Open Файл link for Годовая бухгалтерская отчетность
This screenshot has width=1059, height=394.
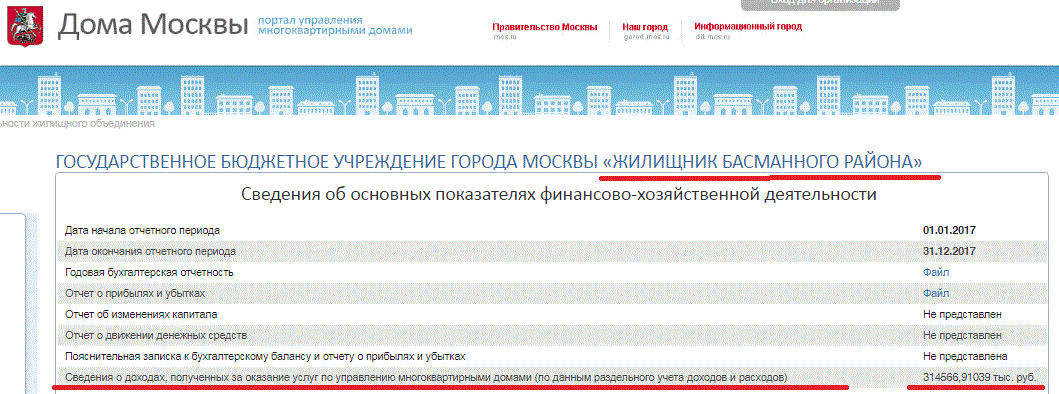click(935, 272)
